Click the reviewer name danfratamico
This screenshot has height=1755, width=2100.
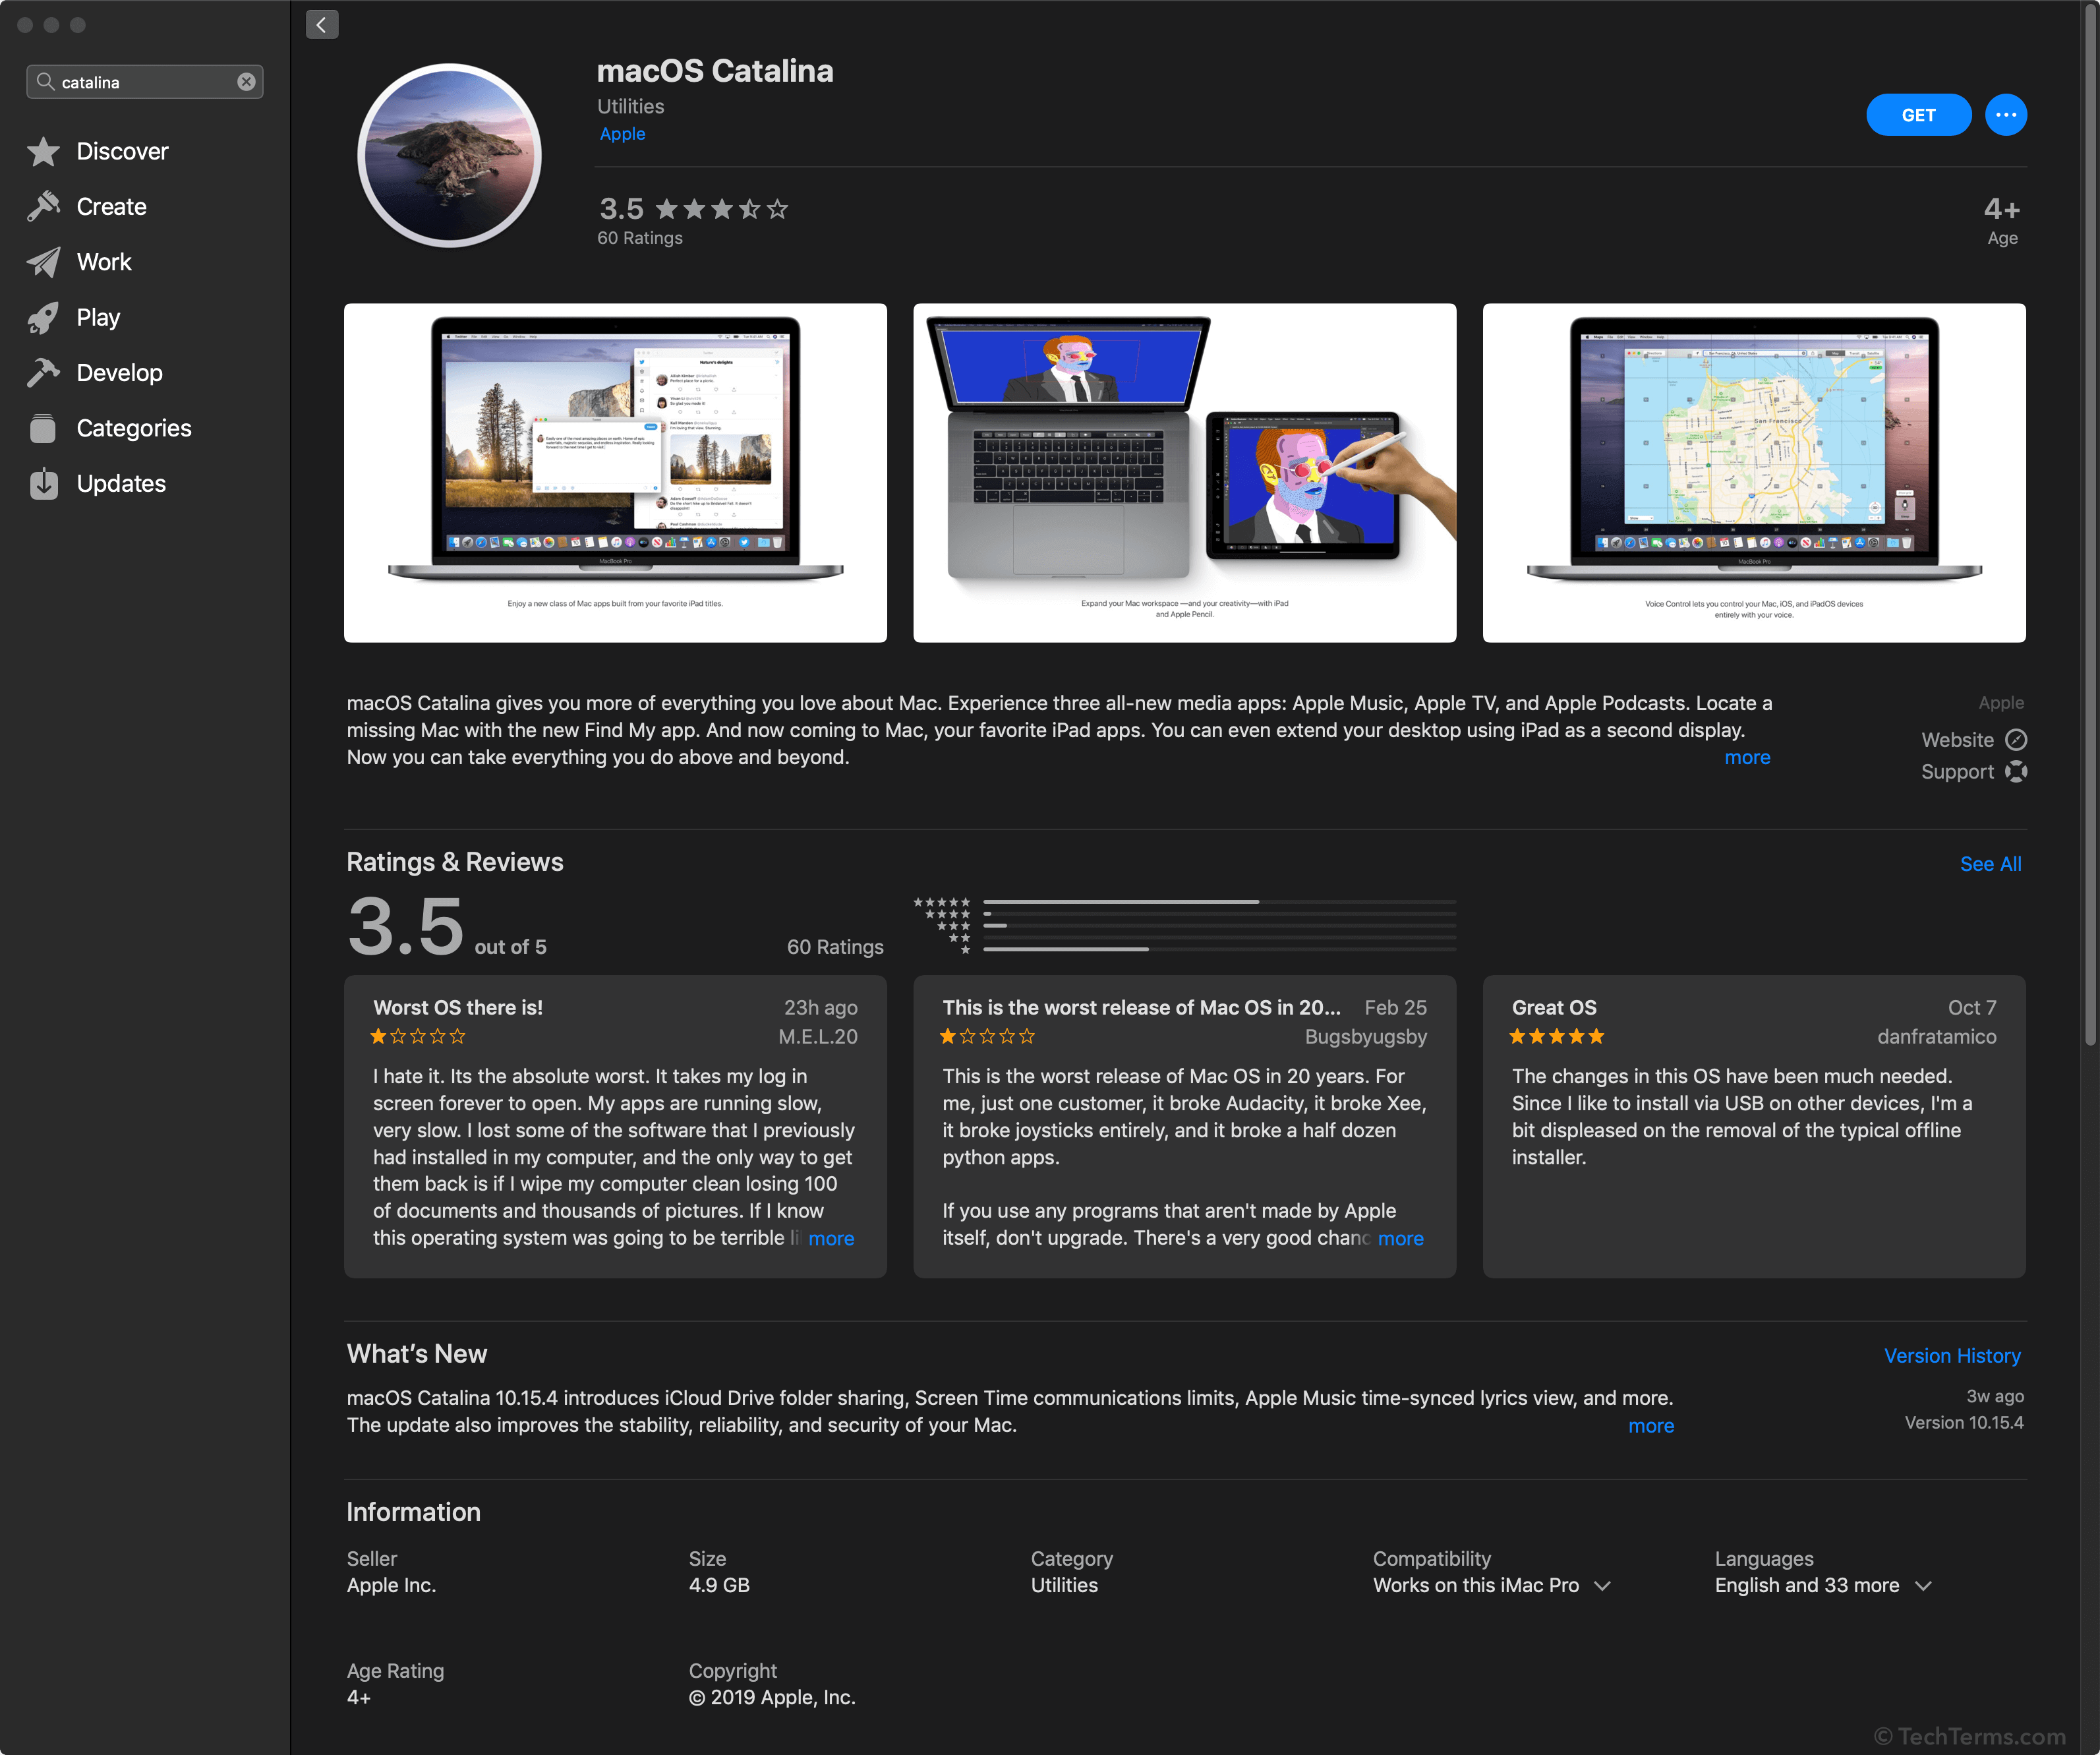tap(1936, 1037)
